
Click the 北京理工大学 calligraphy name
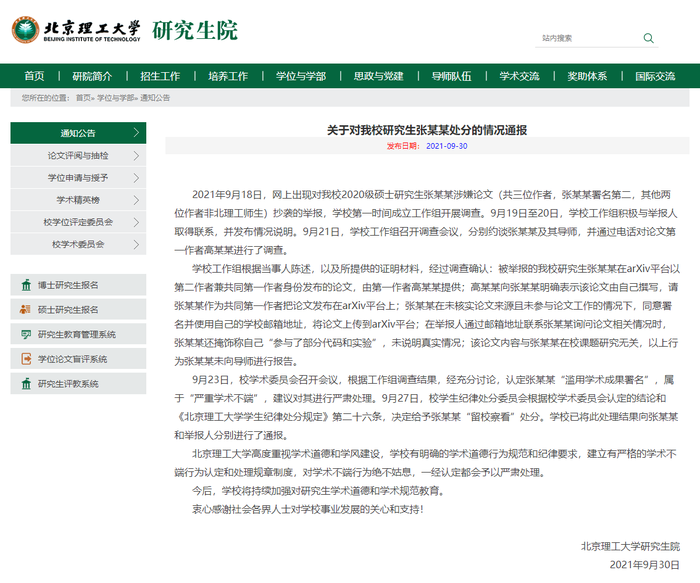tap(92, 27)
